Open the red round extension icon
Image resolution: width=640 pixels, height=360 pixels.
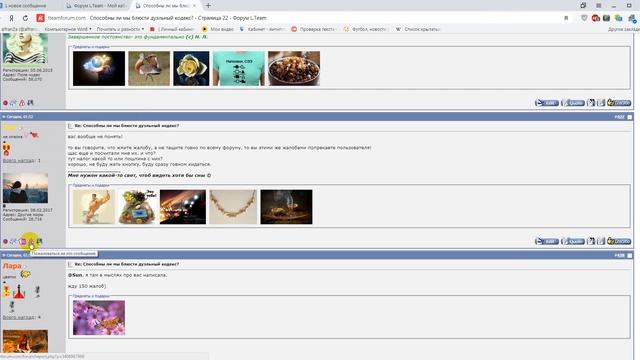tap(596, 18)
